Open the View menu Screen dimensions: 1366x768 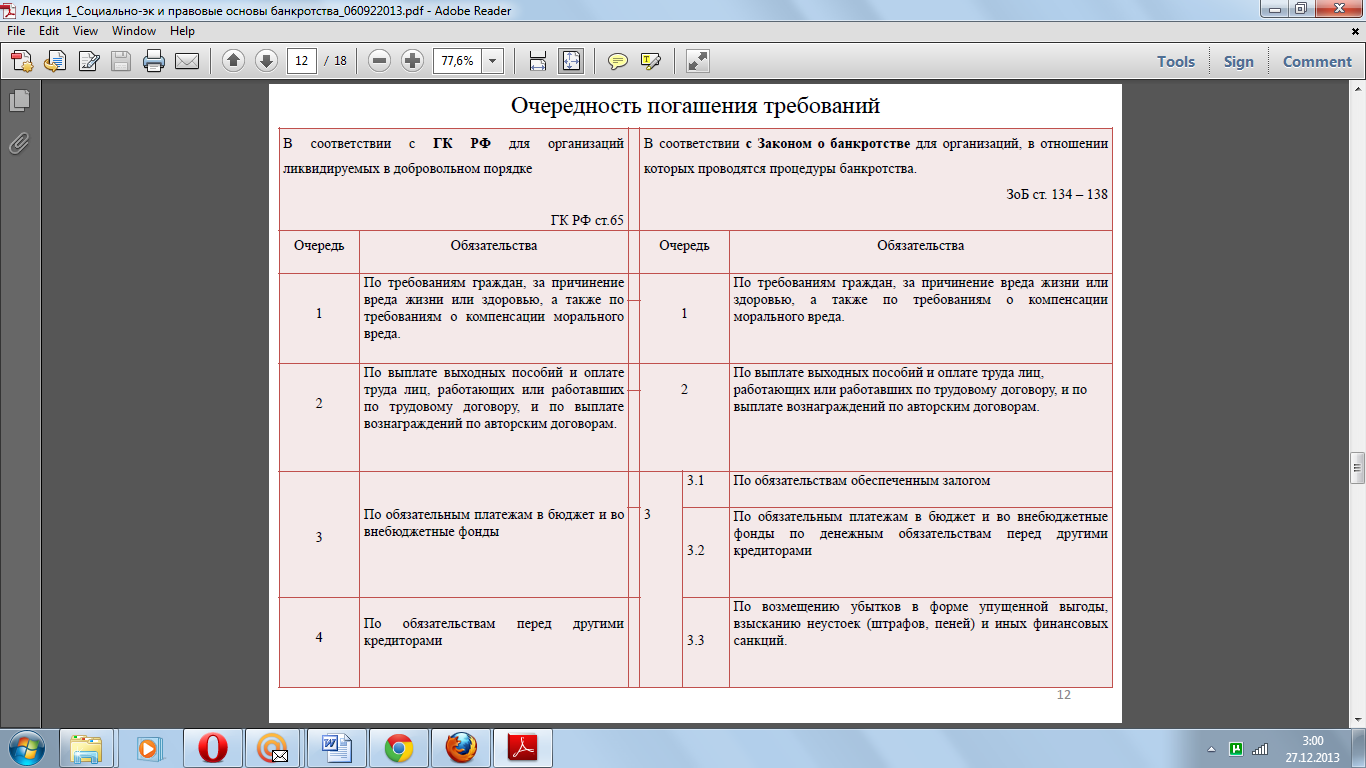click(85, 31)
